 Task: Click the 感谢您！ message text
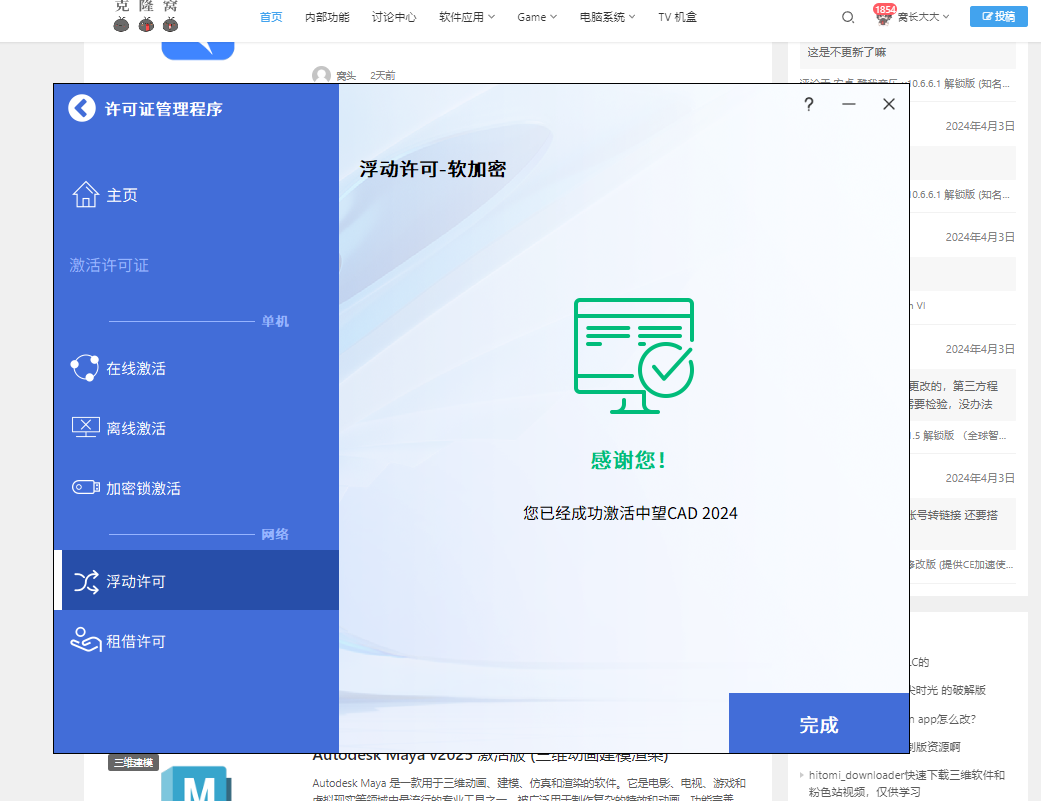point(629,459)
